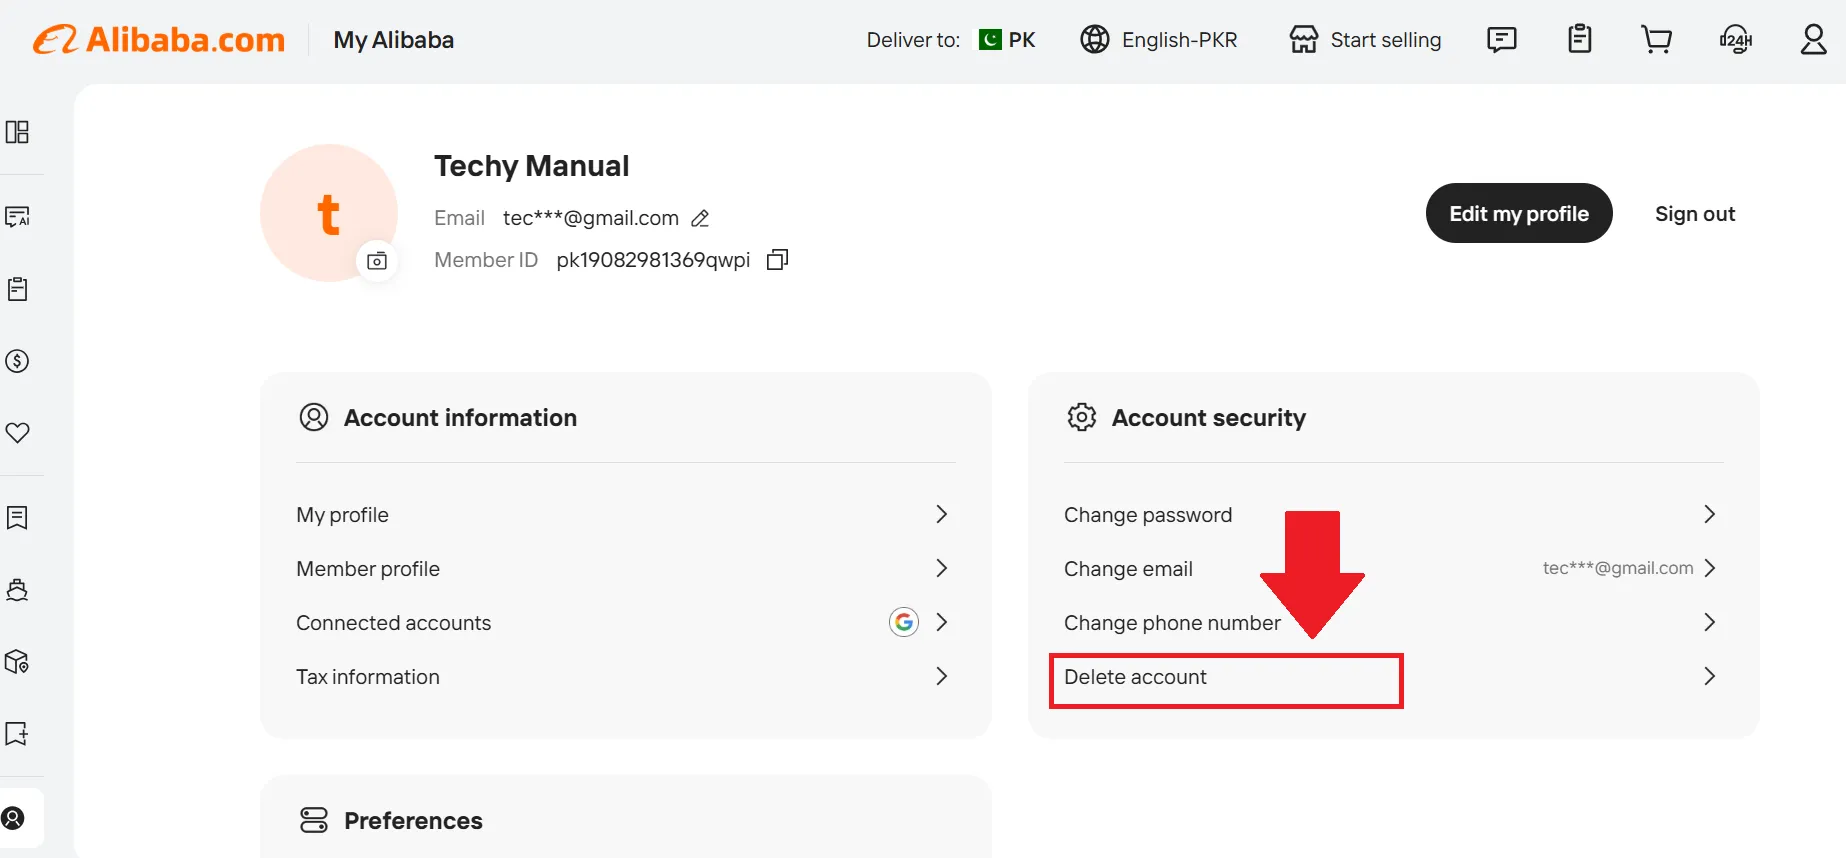Expand the Delete account chevron
Screen dimensions: 1846x858
[x=1709, y=676]
